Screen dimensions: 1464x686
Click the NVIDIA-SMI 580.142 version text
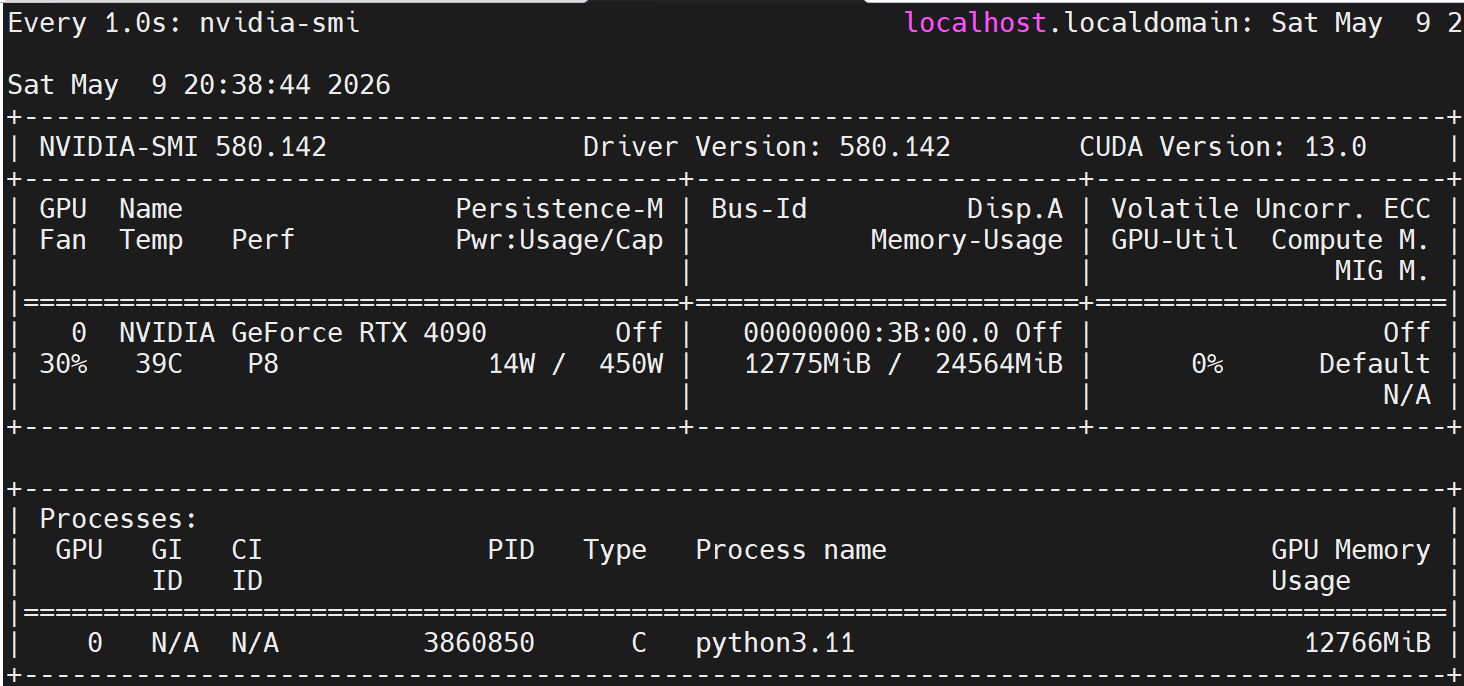183,148
